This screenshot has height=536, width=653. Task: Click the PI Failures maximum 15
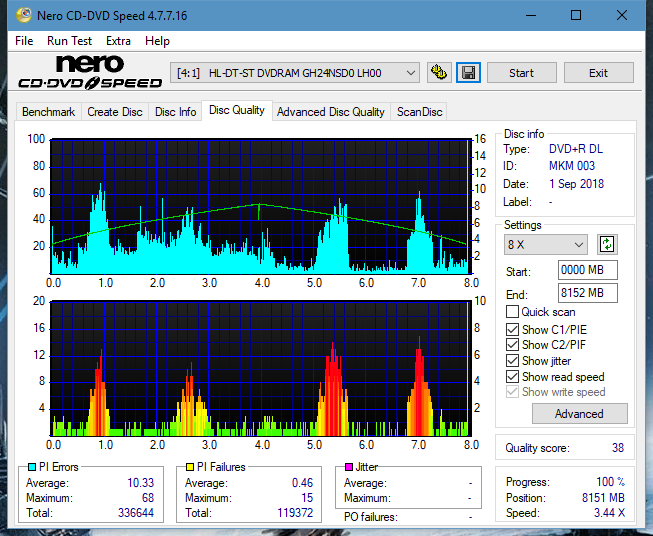(307, 497)
